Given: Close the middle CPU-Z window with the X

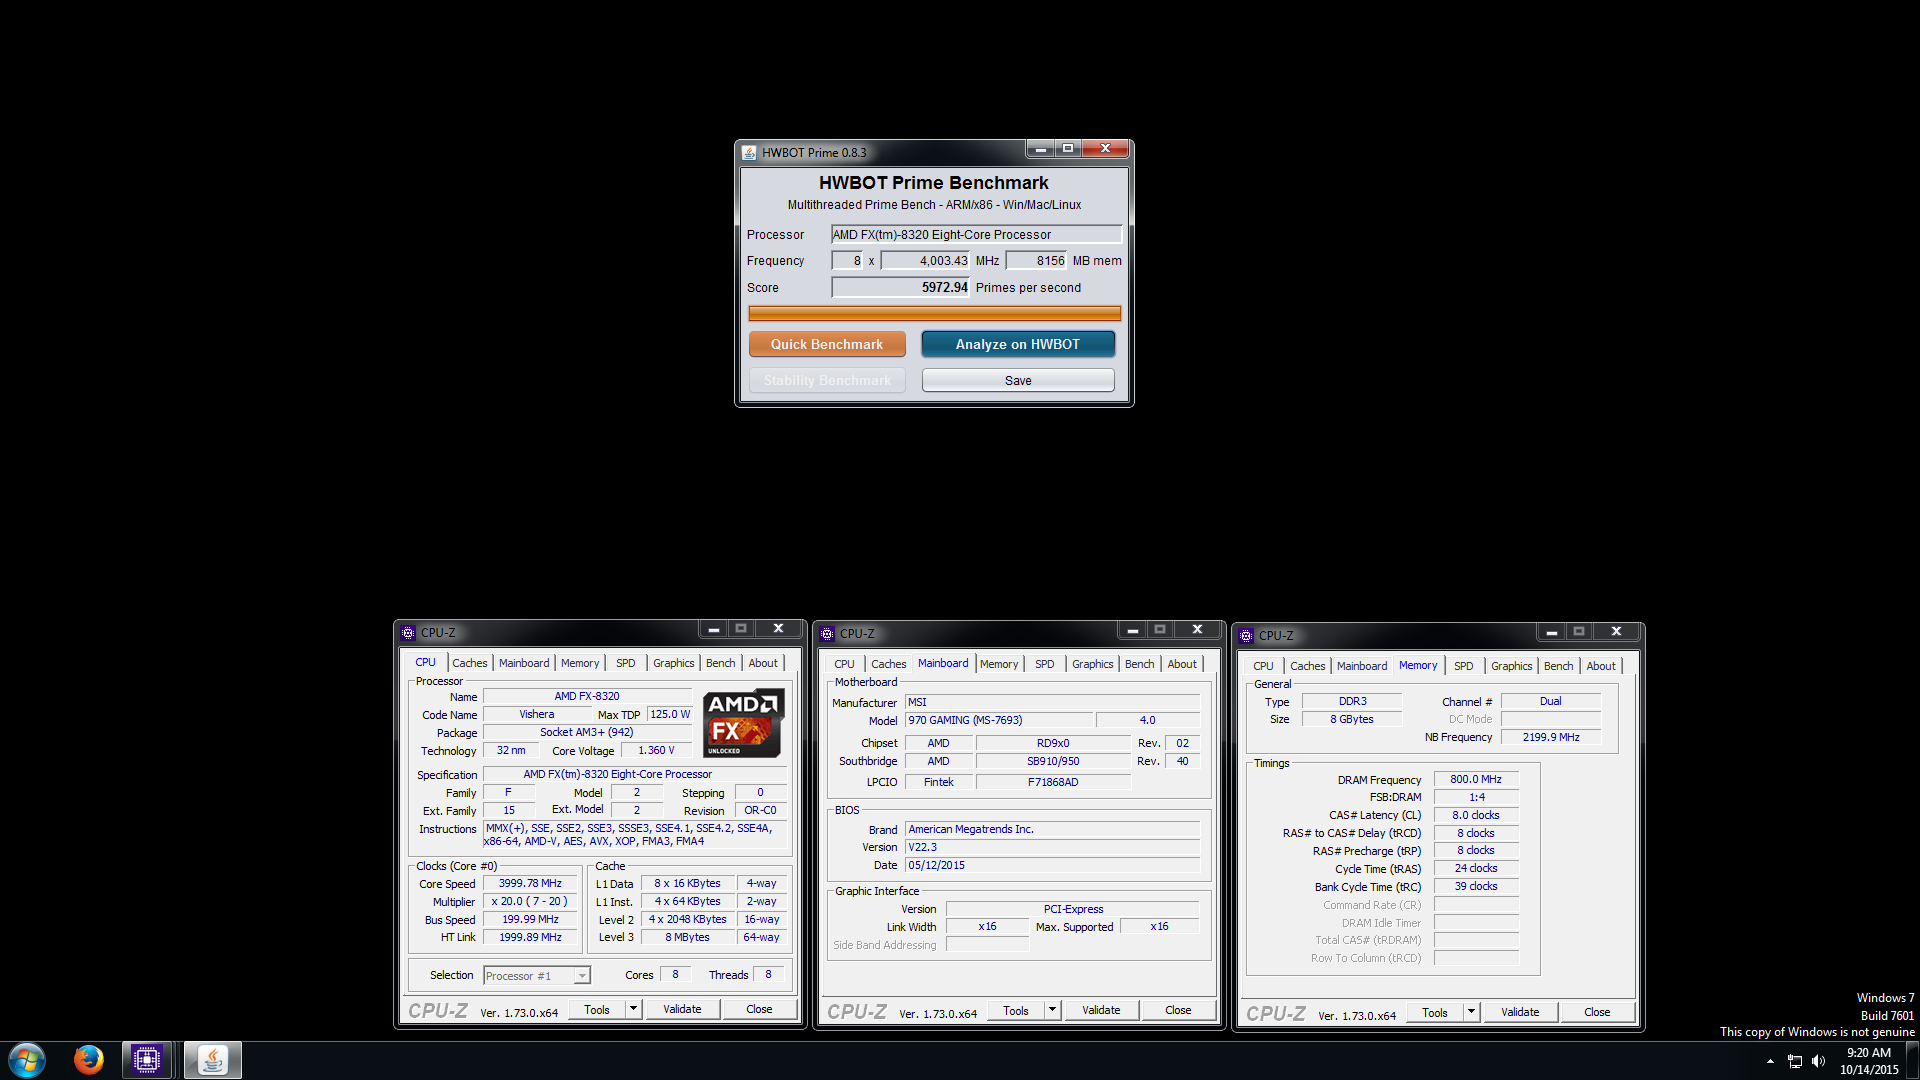Looking at the screenshot, I should point(1197,630).
